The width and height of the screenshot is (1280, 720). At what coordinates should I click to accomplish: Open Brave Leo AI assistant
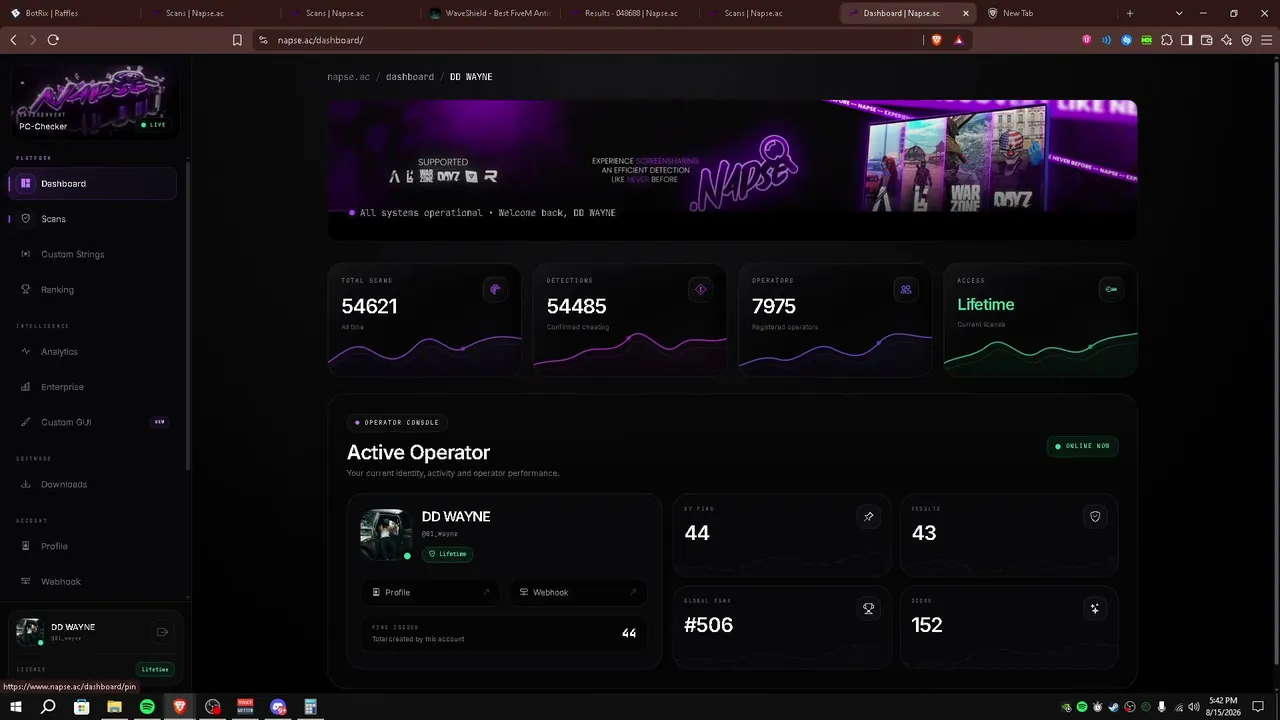1227,40
